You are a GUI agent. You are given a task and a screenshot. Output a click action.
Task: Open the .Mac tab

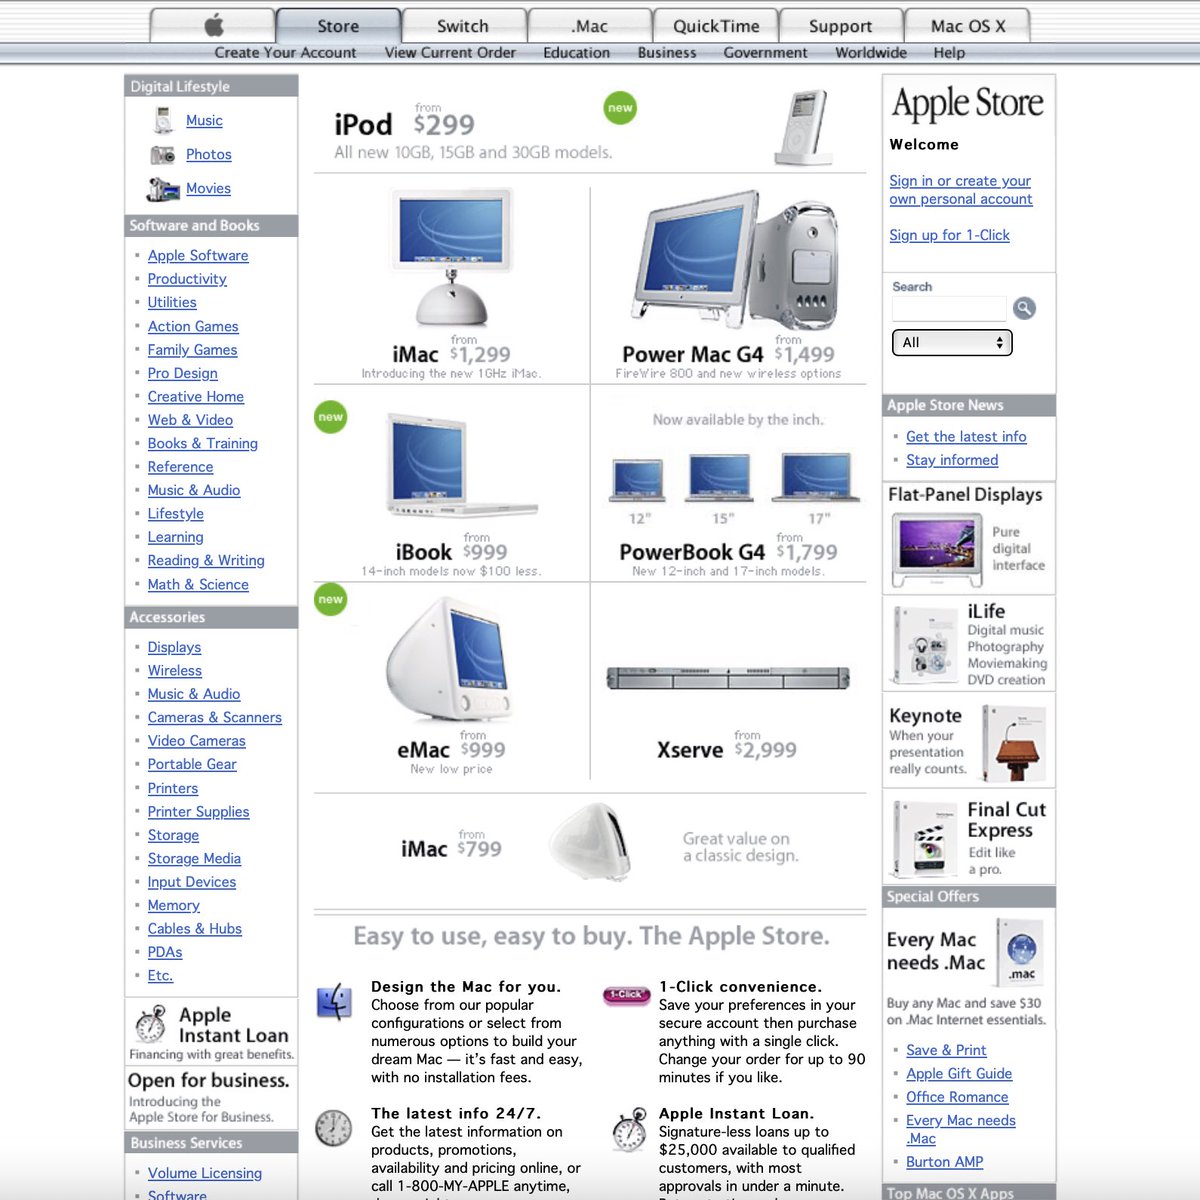[589, 26]
